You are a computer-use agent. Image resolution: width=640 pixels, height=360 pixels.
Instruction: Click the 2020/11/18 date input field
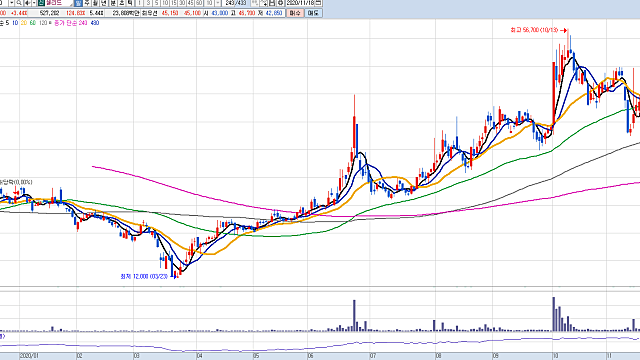(300, 3)
